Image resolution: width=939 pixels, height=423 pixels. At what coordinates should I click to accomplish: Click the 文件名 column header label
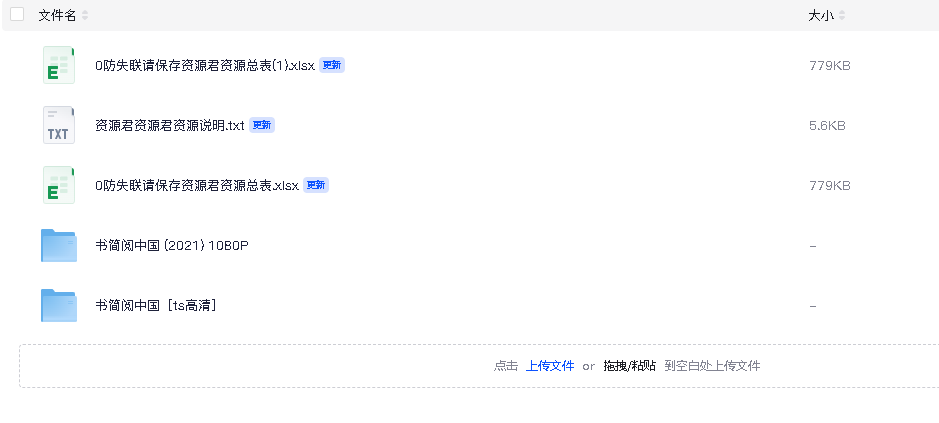click(x=57, y=16)
